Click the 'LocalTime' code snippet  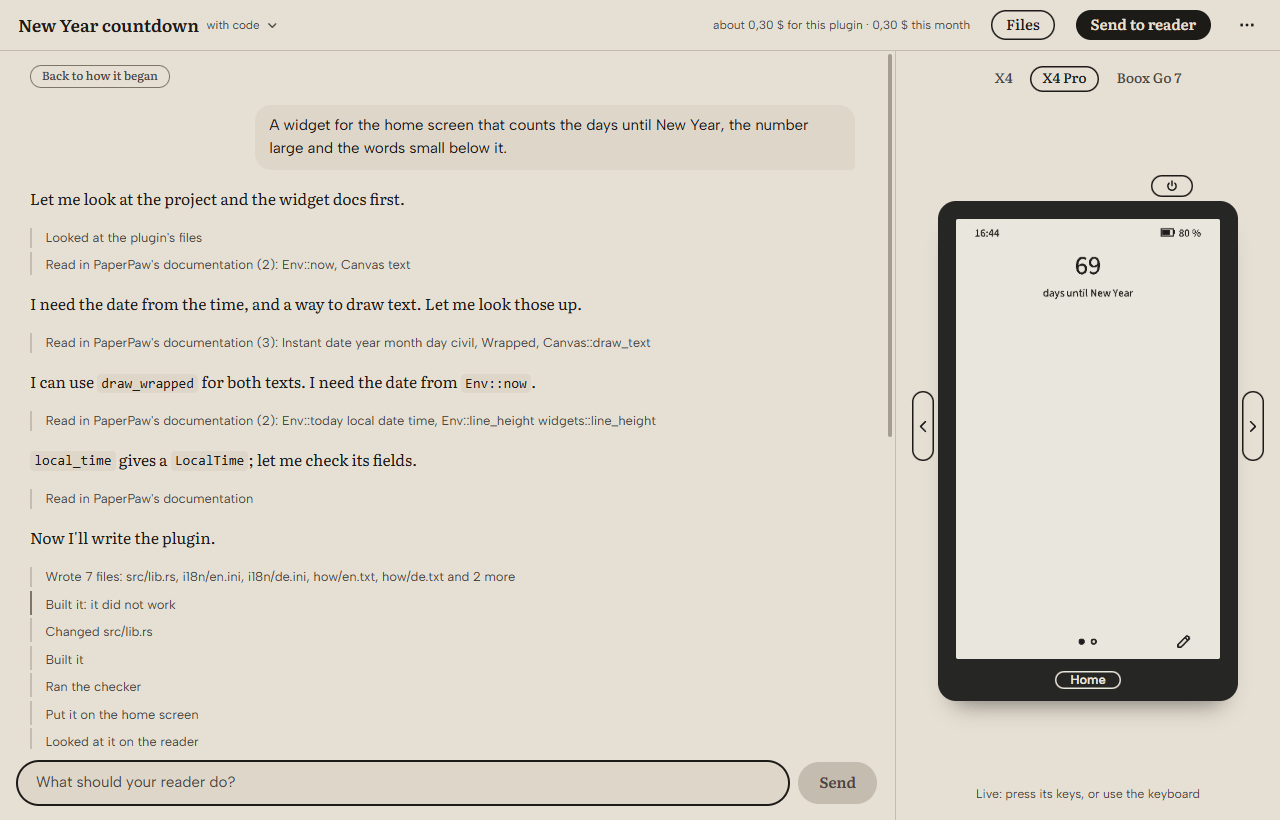coord(209,461)
